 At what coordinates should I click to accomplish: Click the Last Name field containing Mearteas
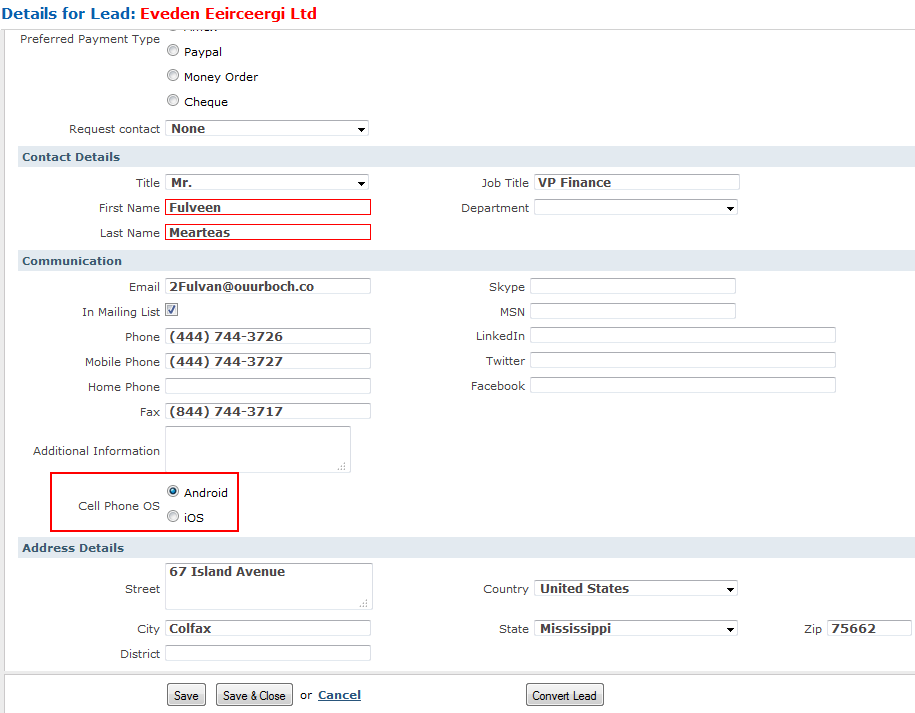[x=268, y=232]
